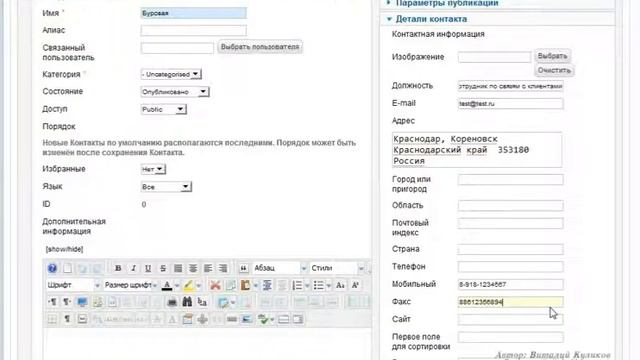Open the Категория dropdown

point(171,74)
